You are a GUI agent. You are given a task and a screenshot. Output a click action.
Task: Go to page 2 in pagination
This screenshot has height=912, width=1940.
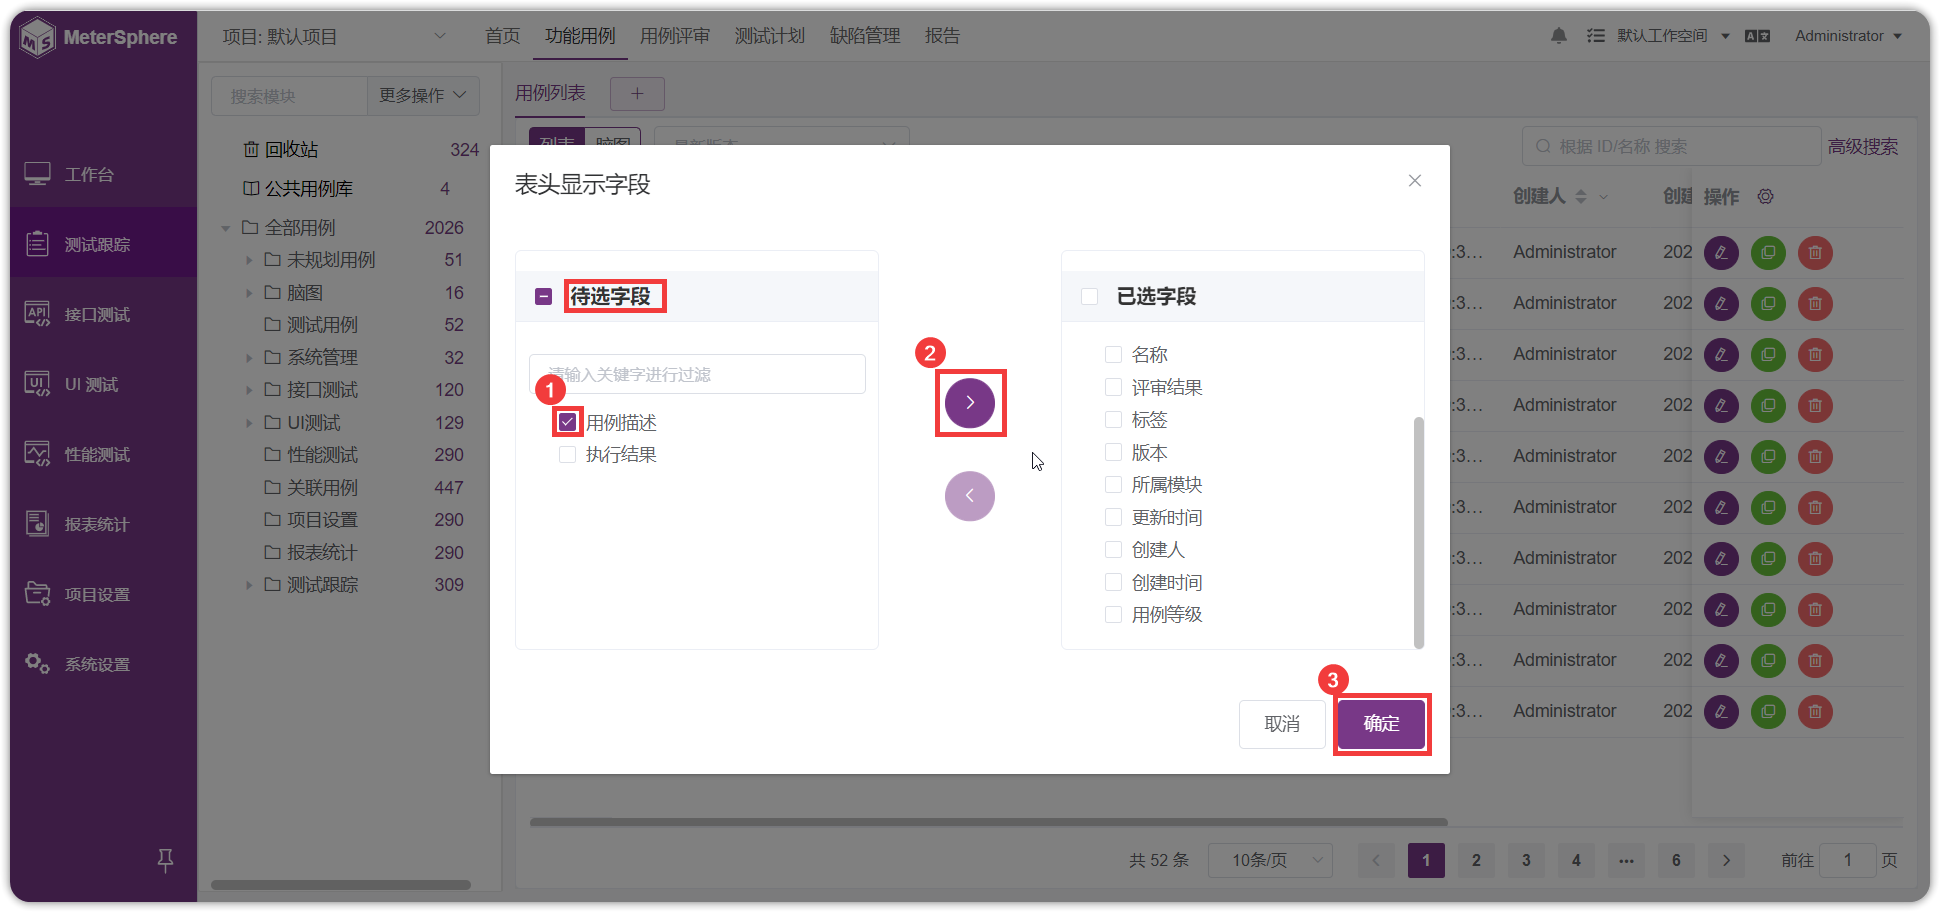click(1476, 860)
